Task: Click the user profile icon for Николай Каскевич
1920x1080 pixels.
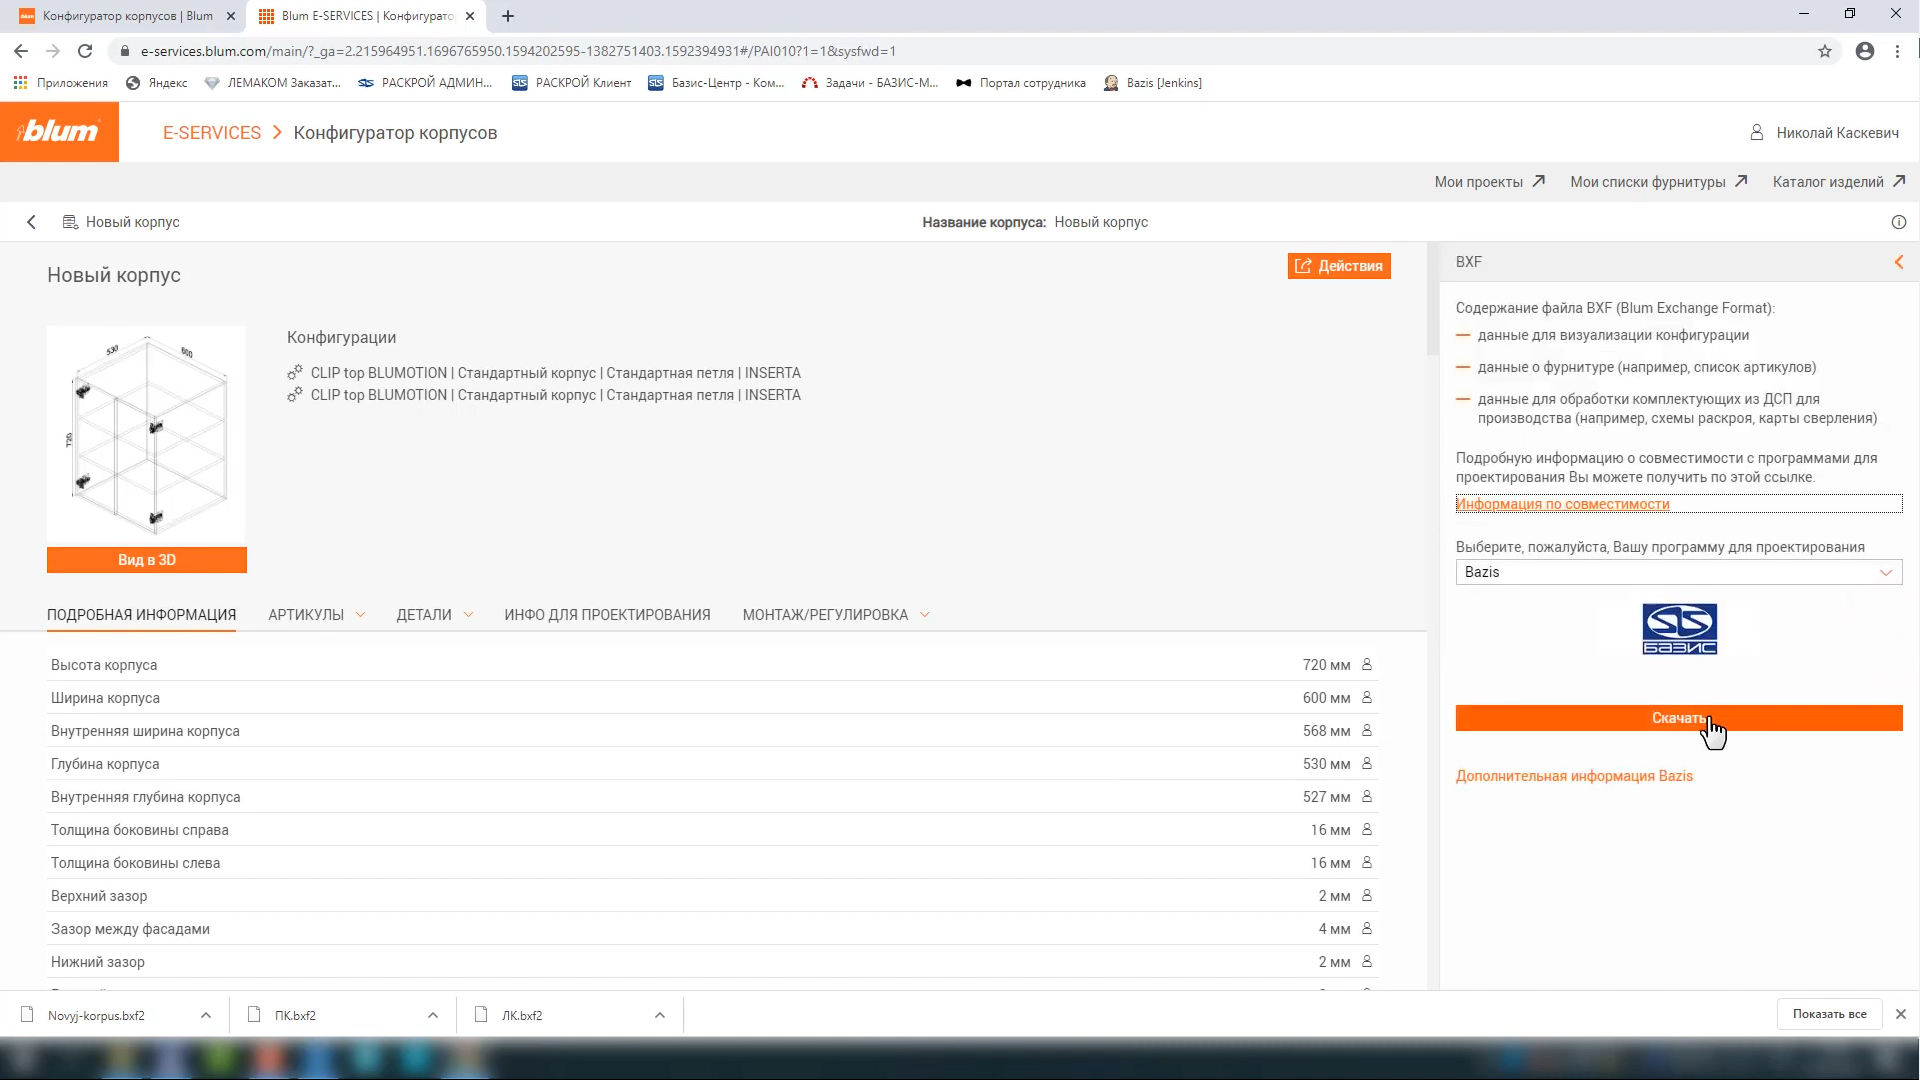Action: pos(1756,132)
